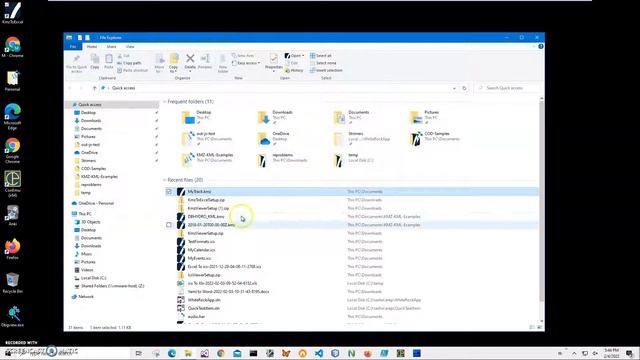The width and height of the screenshot is (640, 360).
Task: Select the Firefox desktop icon
Action: click(x=12, y=249)
